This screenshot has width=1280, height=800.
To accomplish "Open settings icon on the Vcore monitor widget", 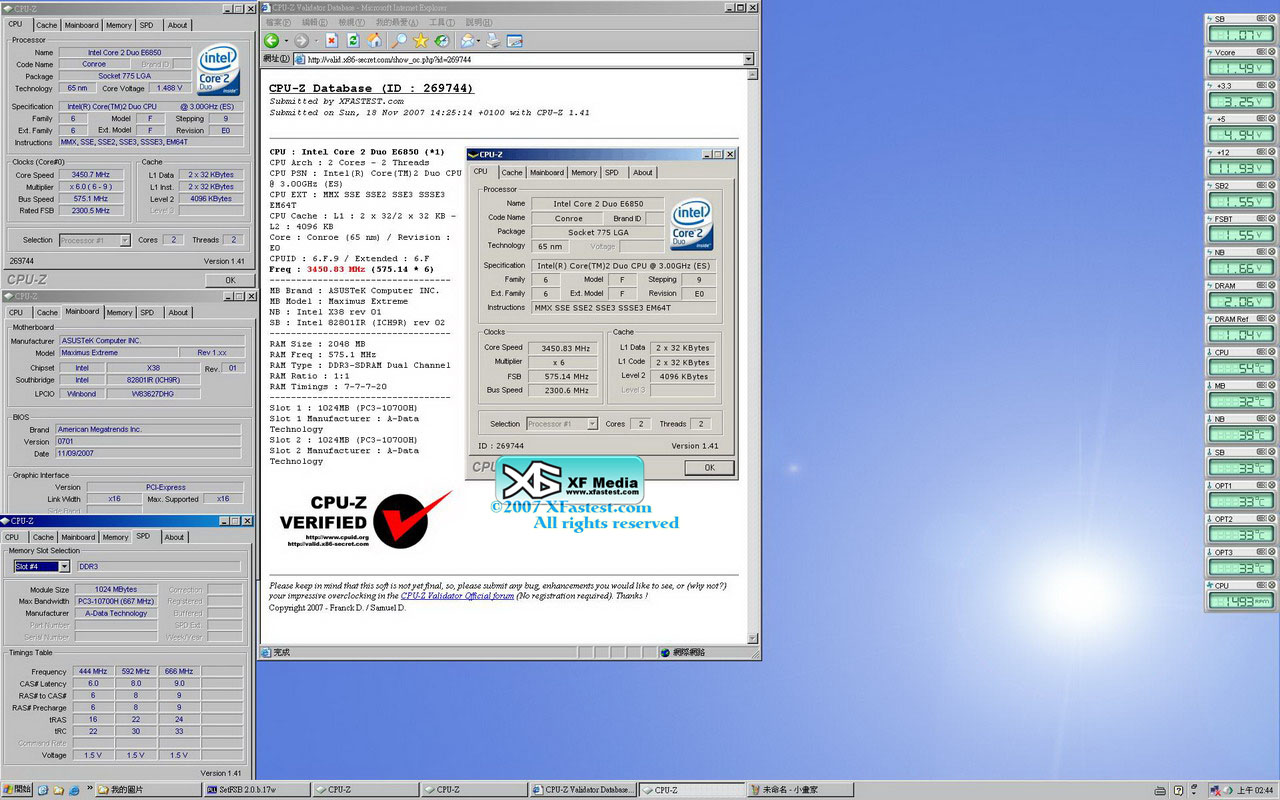I will coord(1262,53).
